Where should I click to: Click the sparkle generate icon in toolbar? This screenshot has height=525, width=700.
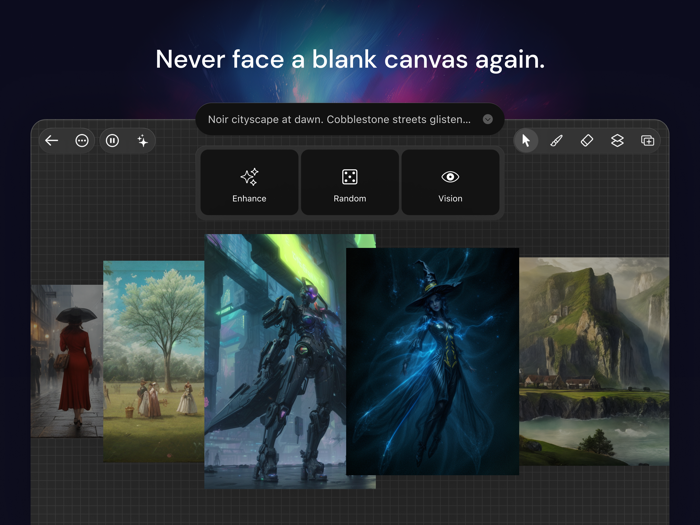click(x=142, y=141)
